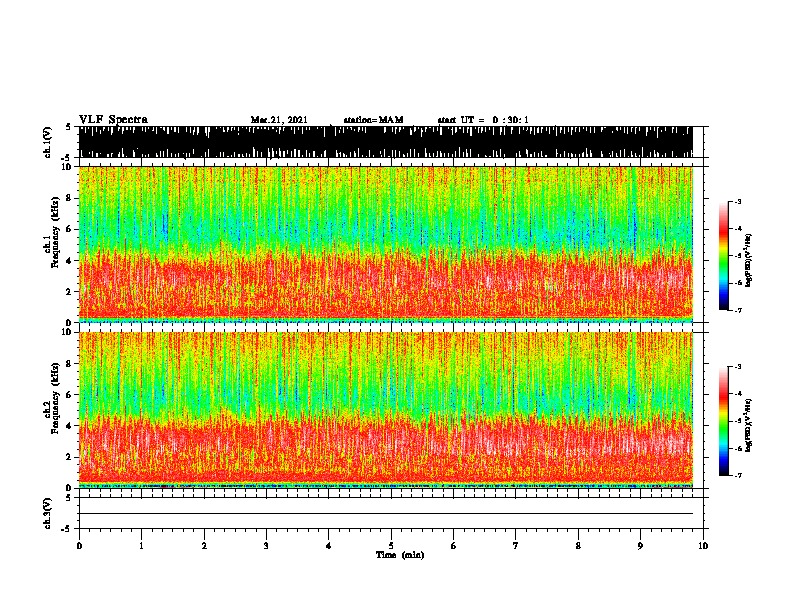This screenshot has width=792, height=612.
Task: Click the ch.1 colorbar log(PSD) unit label
Action: (748, 260)
